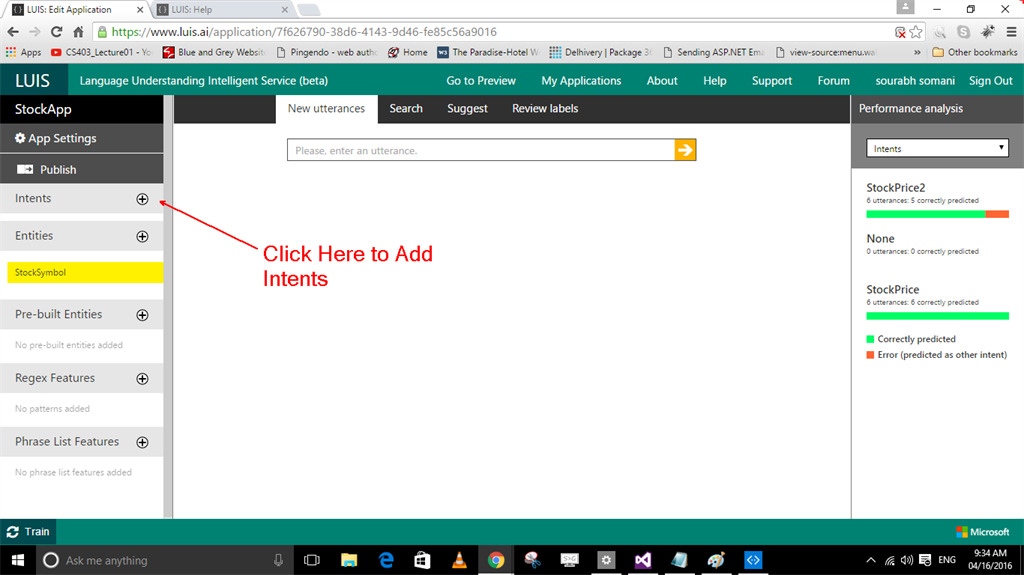This screenshot has height=575, width=1024.
Task: Bookmark this page with the star icon
Action: 916,32
